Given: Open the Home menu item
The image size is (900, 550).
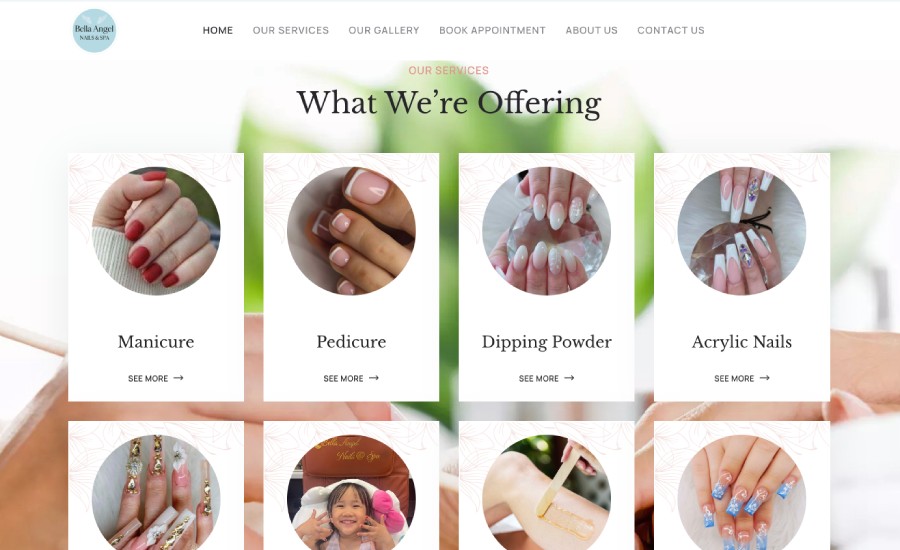Looking at the screenshot, I should point(218,30).
